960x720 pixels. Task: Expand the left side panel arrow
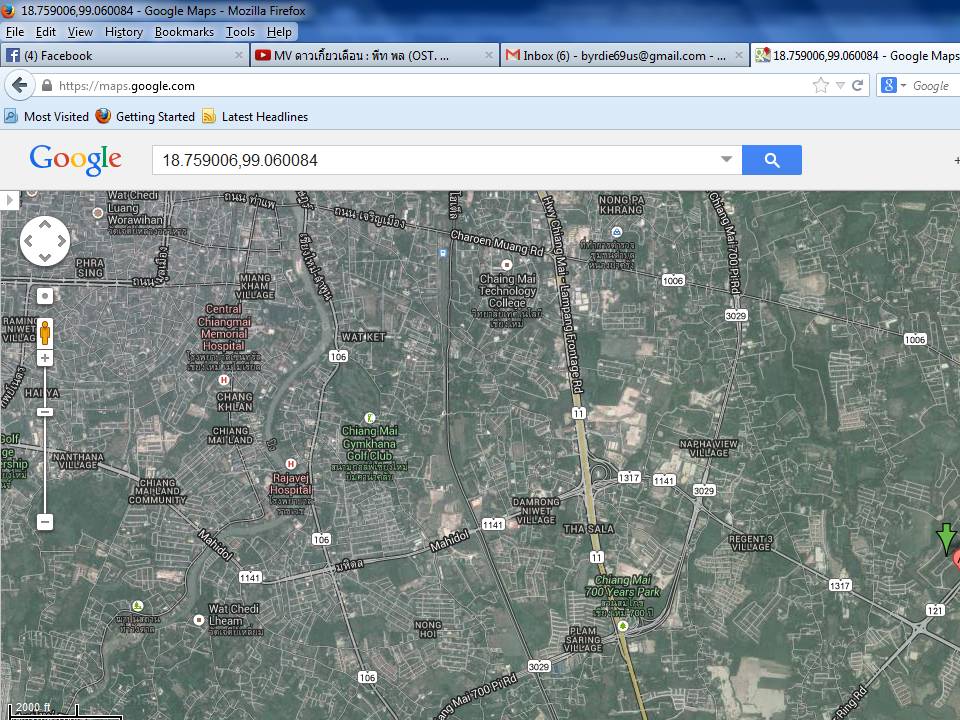9,200
